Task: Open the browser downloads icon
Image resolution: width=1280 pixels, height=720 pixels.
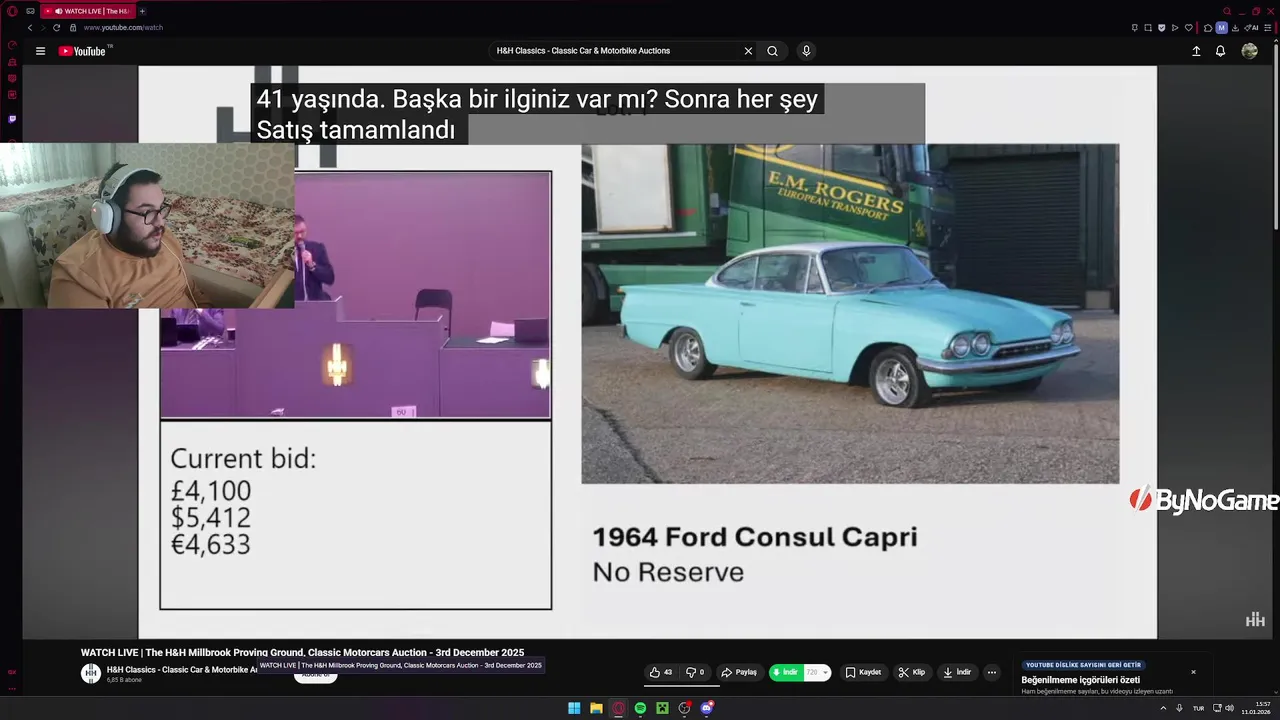Action: [1235, 27]
